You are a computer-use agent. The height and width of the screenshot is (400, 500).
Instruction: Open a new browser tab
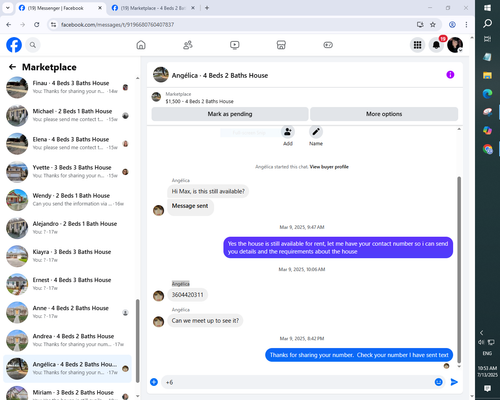pyautogui.click(x=207, y=8)
